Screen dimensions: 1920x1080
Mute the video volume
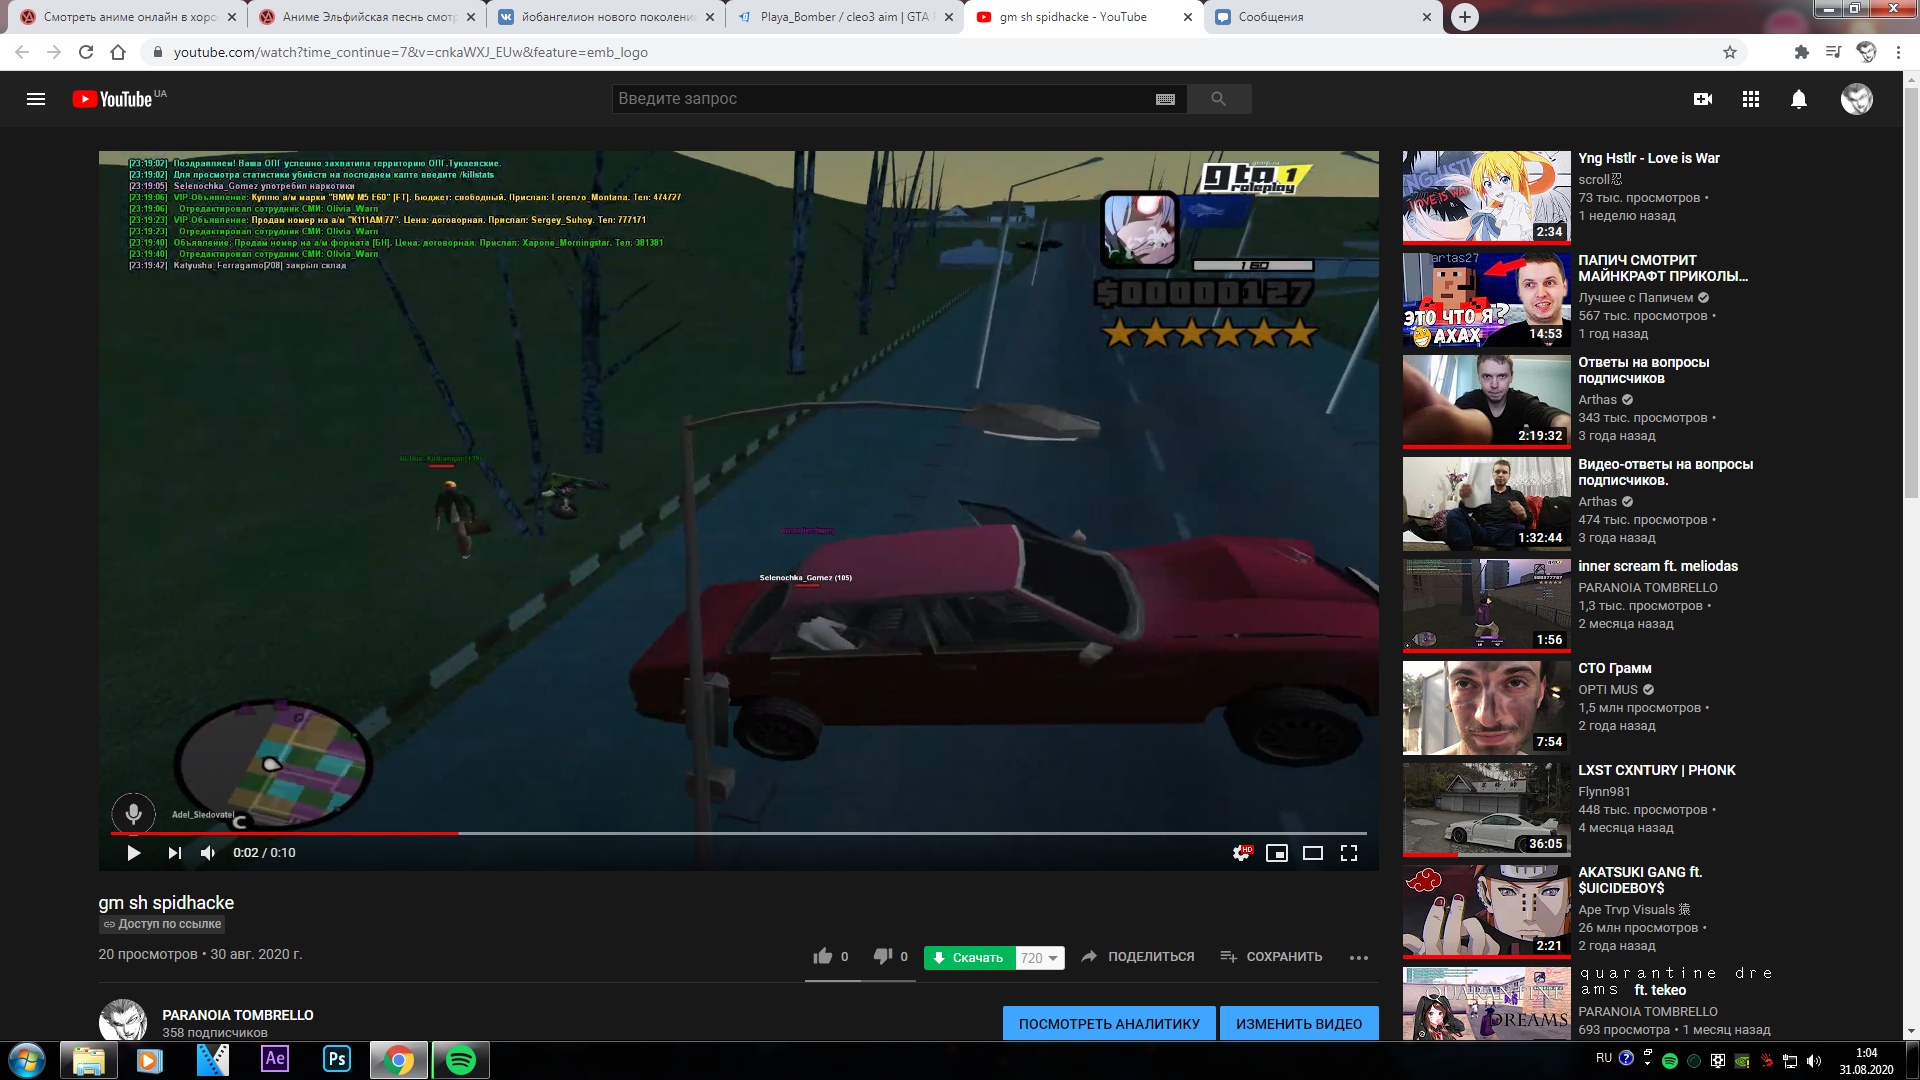click(208, 853)
